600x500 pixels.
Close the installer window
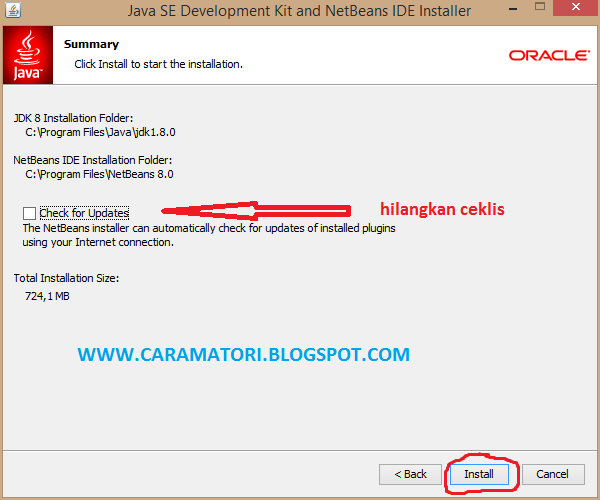pos(575,8)
